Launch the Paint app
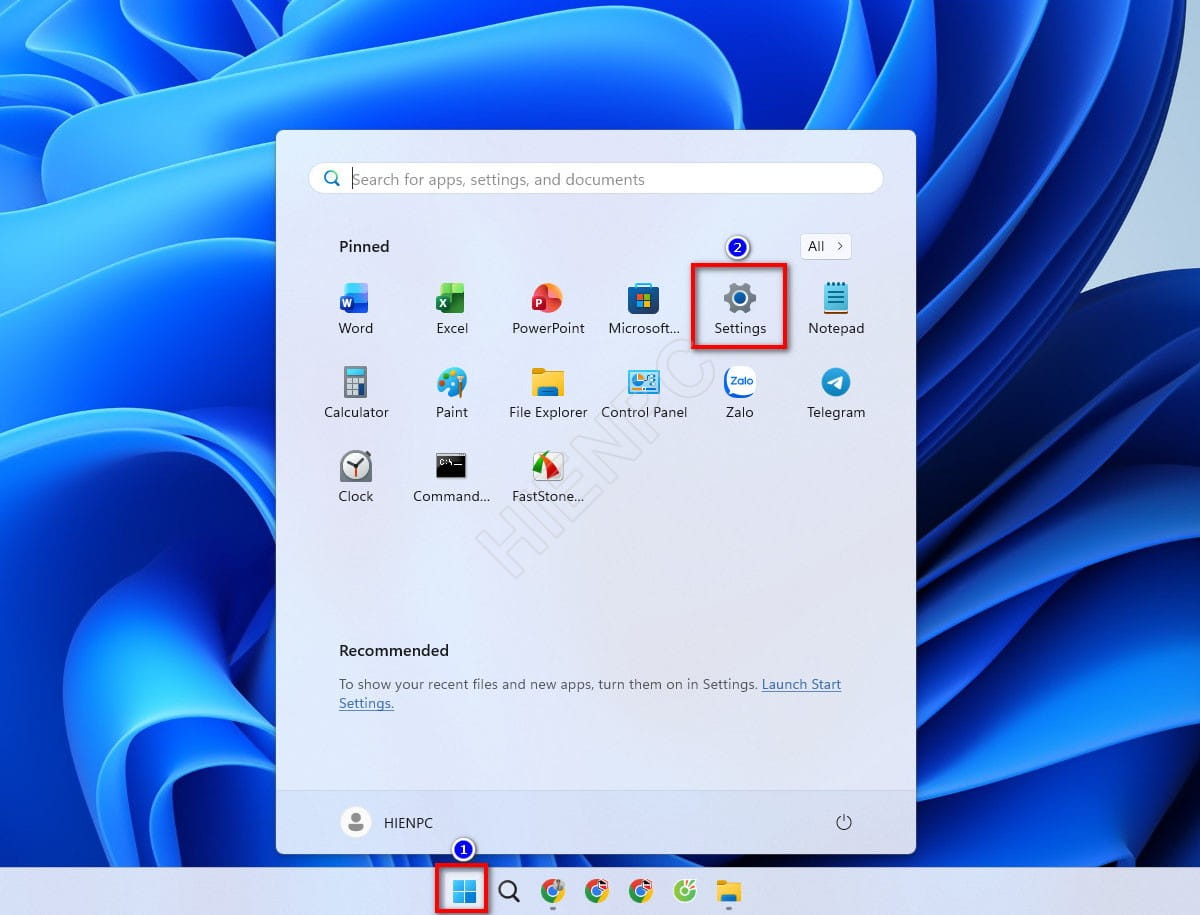Image resolution: width=1200 pixels, height=915 pixels. [452, 393]
